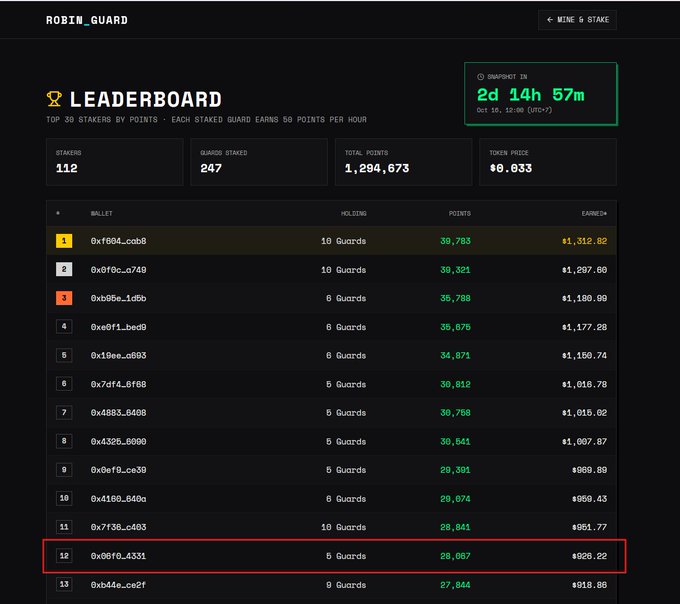
Task: Go back to Mine & Stake
Action: pos(577,20)
